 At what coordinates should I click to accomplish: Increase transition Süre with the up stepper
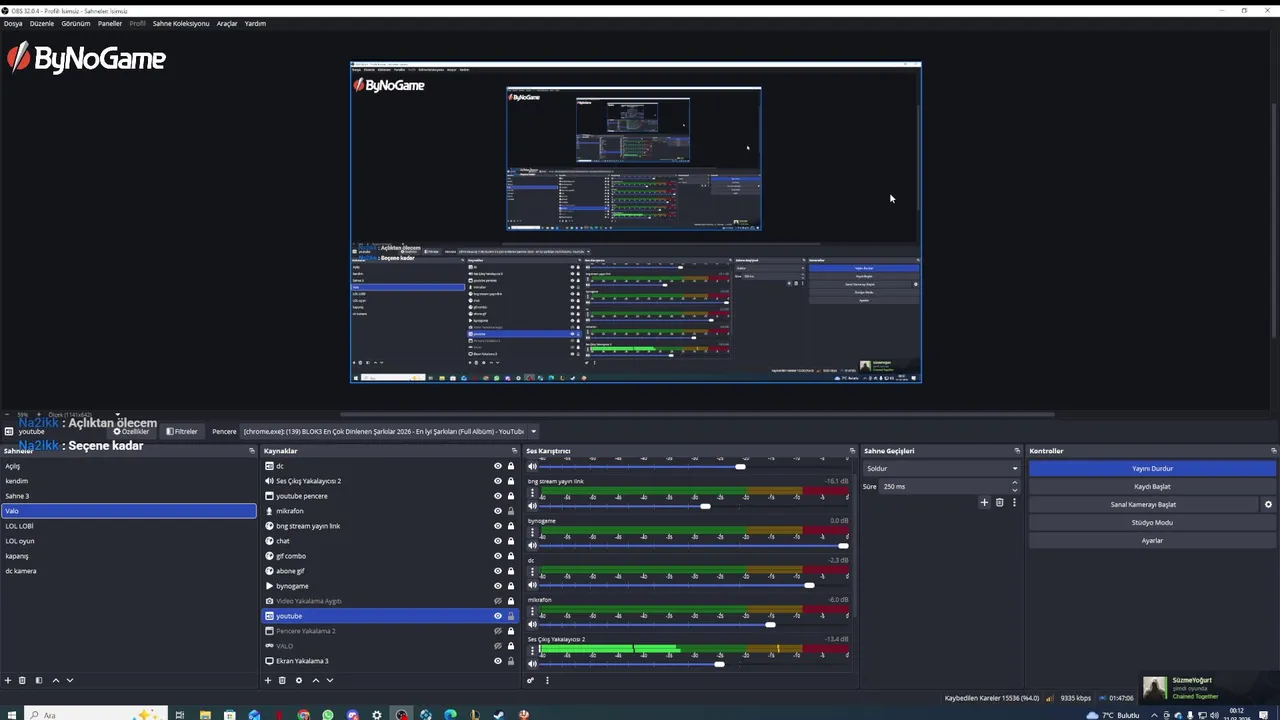pos(1015,483)
